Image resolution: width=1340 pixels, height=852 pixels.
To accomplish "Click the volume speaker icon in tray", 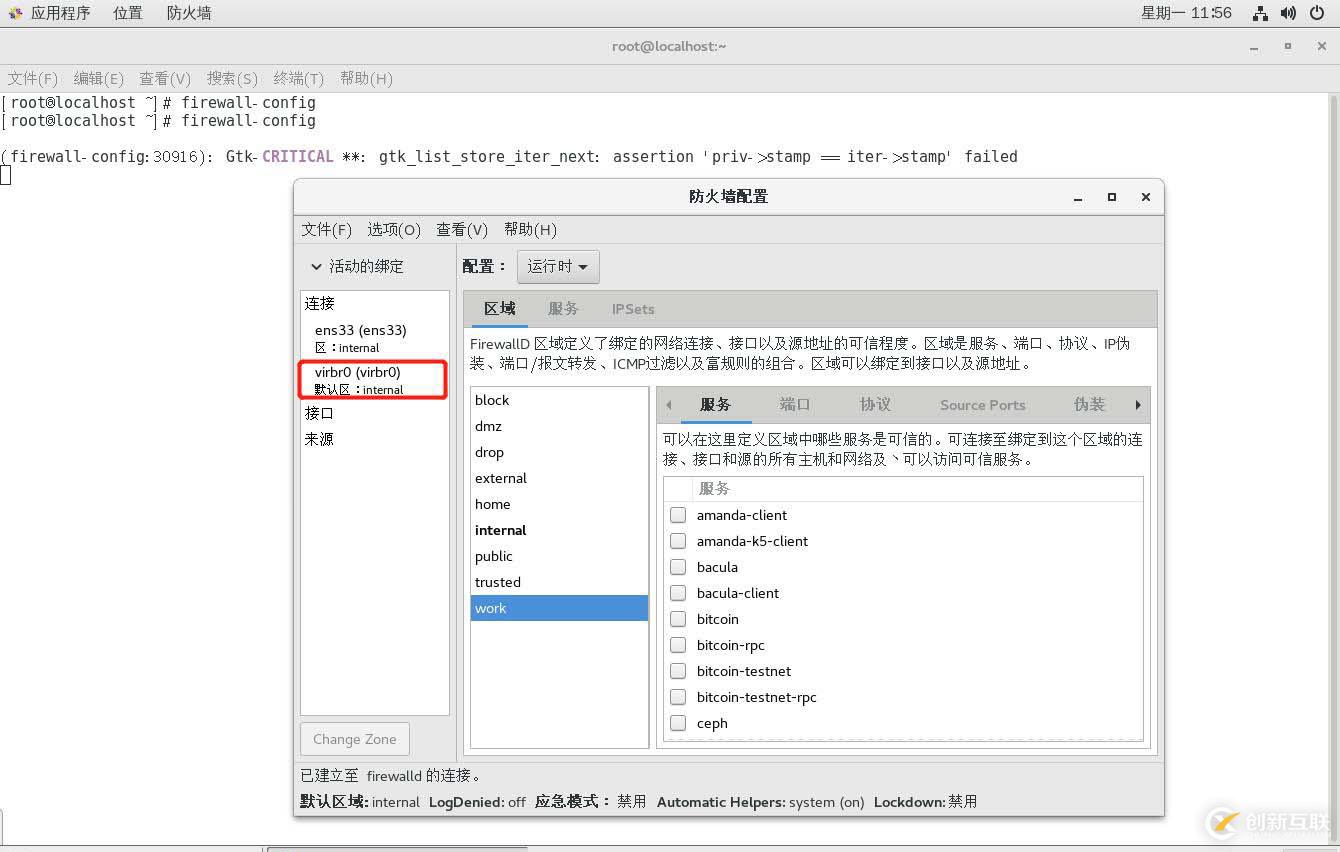I will pos(1288,13).
